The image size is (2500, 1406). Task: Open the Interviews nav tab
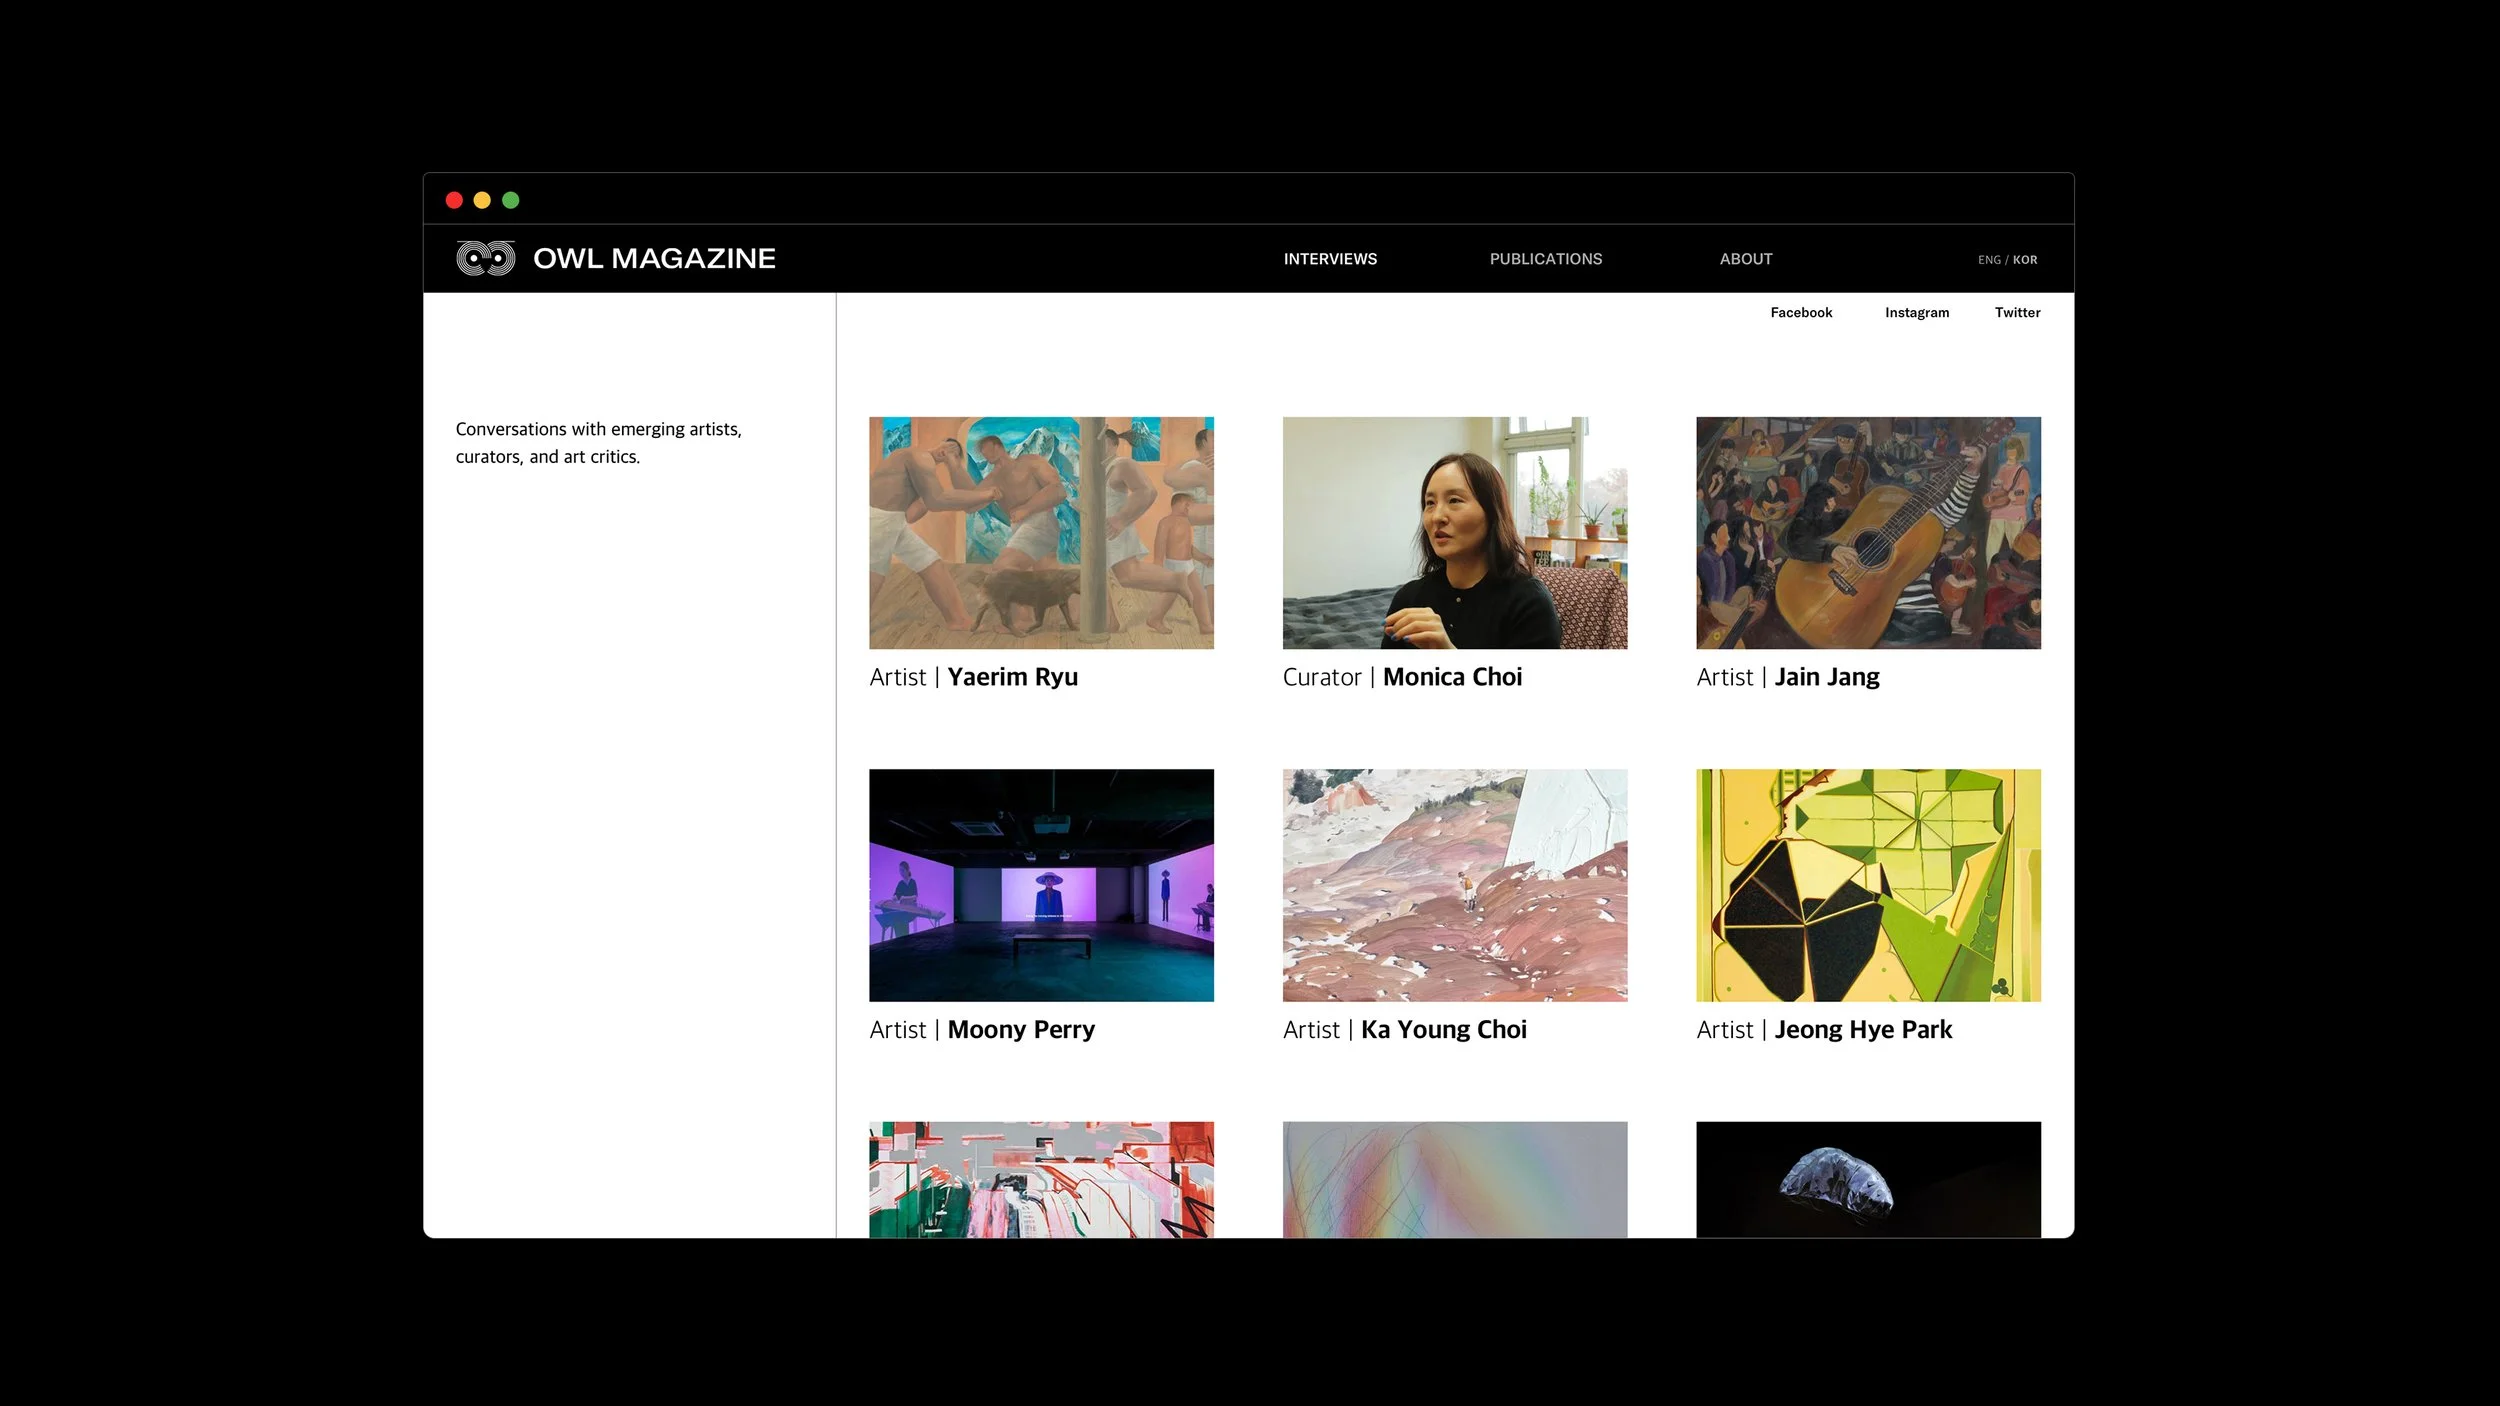[x=1330, y=259]
